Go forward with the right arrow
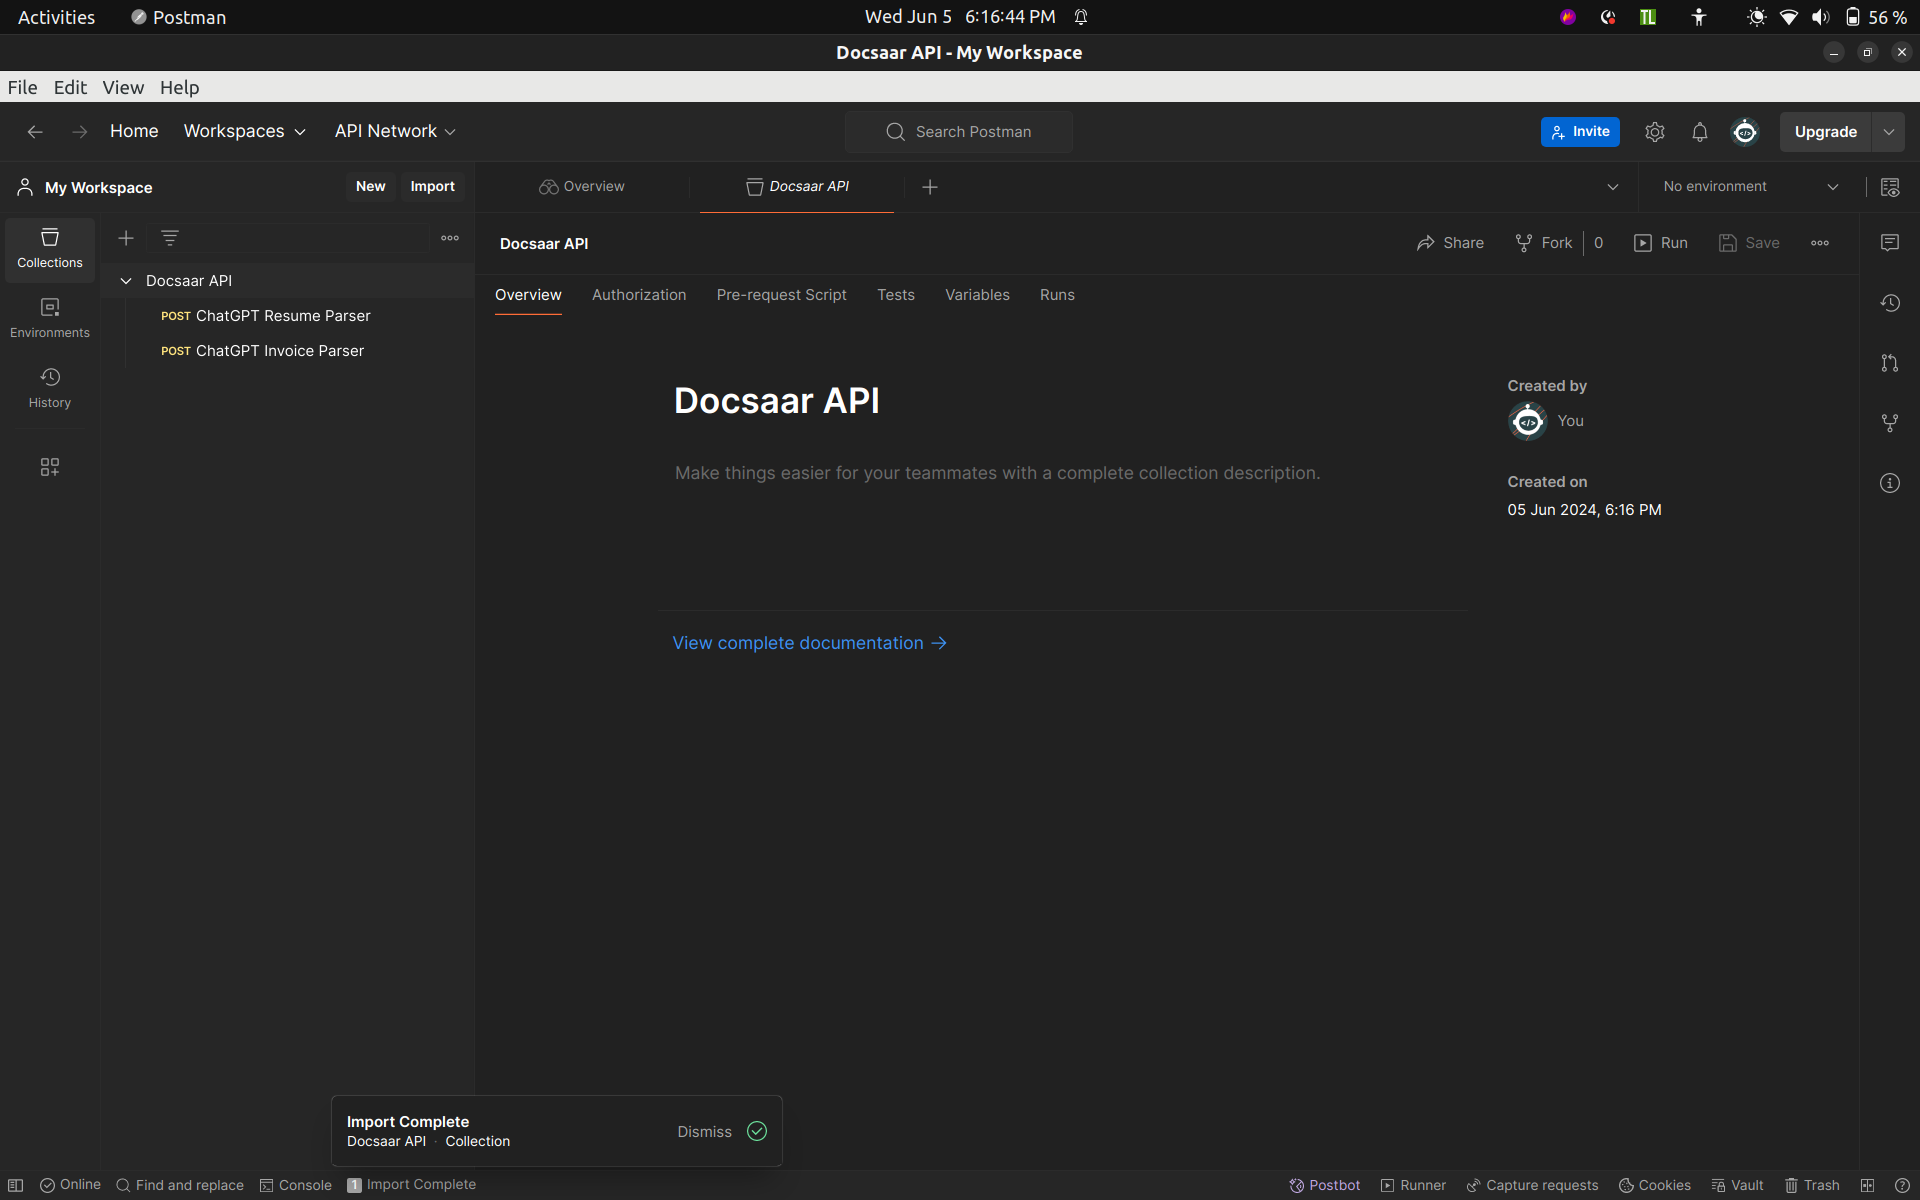Screen dimensions: 1920x1200 [x=80, y=132]
